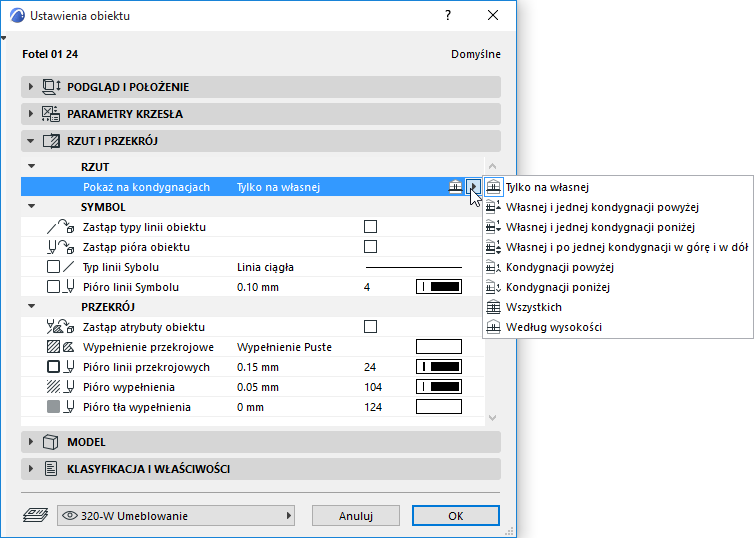
Task: Click pen number 104 value
Action: coord(373,387)
